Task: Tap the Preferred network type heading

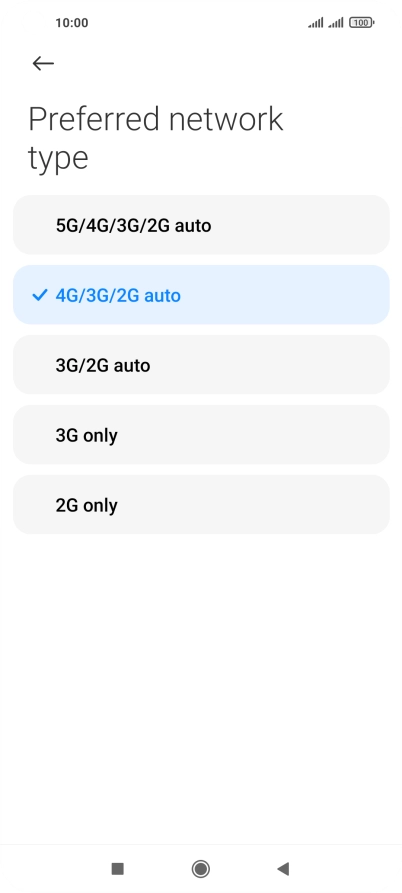Action: coord(155,138)
